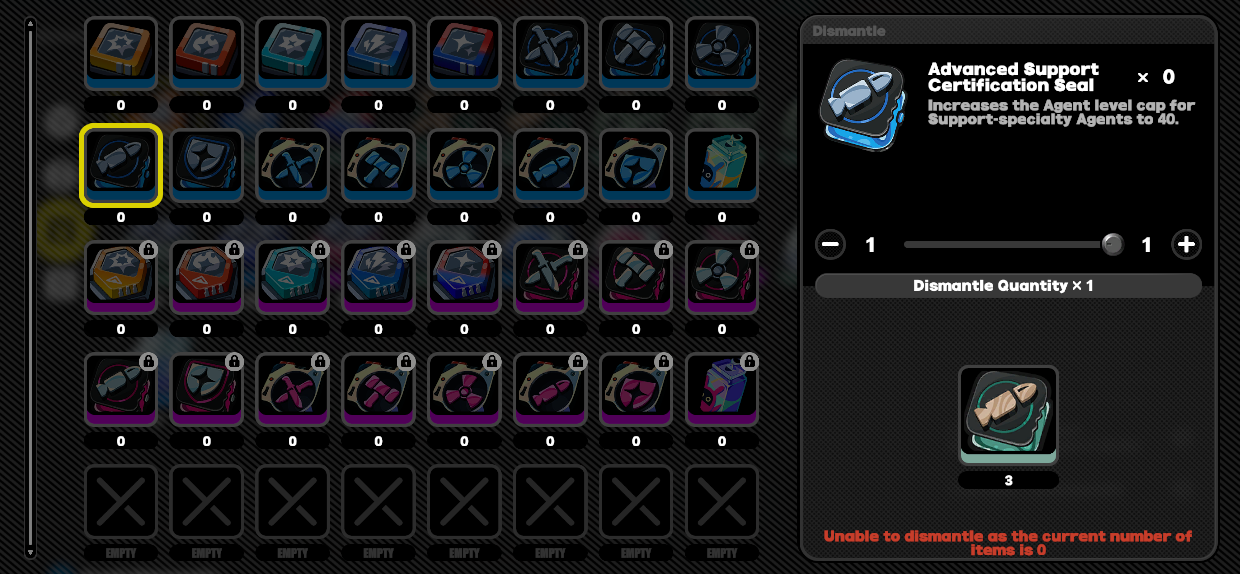Image resolution: width=1240 pixels, height=574 pixels.
Task: Click the Dismantle Quantity × 1 button
Action: pyautogui.click(x=1008, y=286)
